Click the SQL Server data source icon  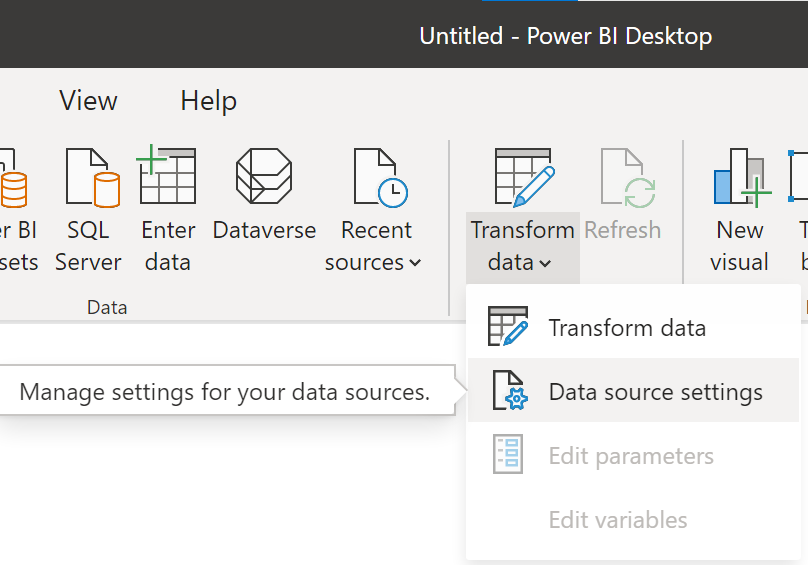click(93, 177)
